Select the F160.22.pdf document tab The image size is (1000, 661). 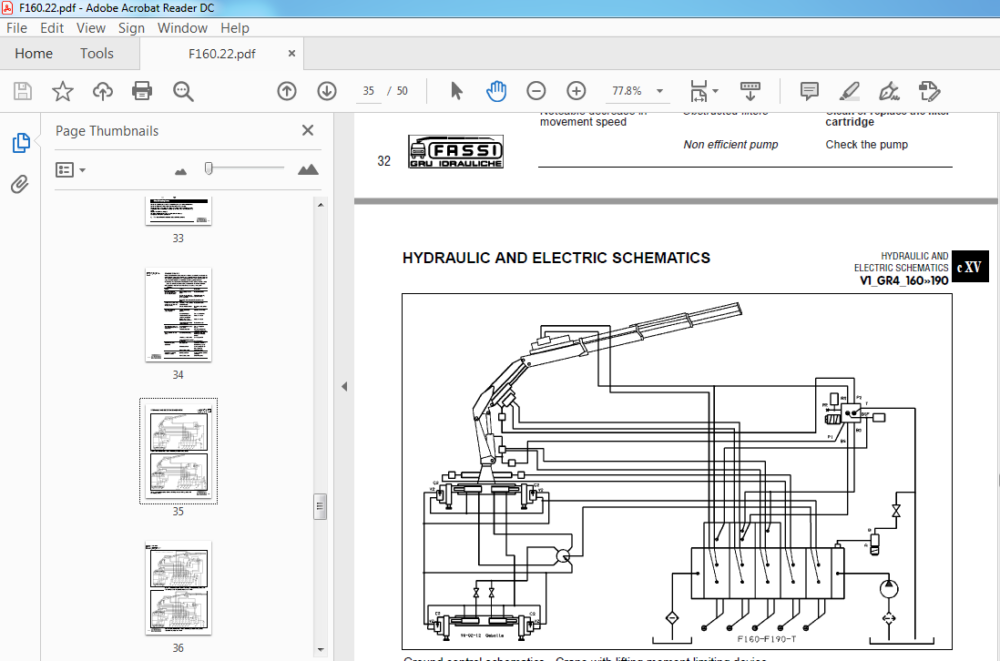point(222,54)
